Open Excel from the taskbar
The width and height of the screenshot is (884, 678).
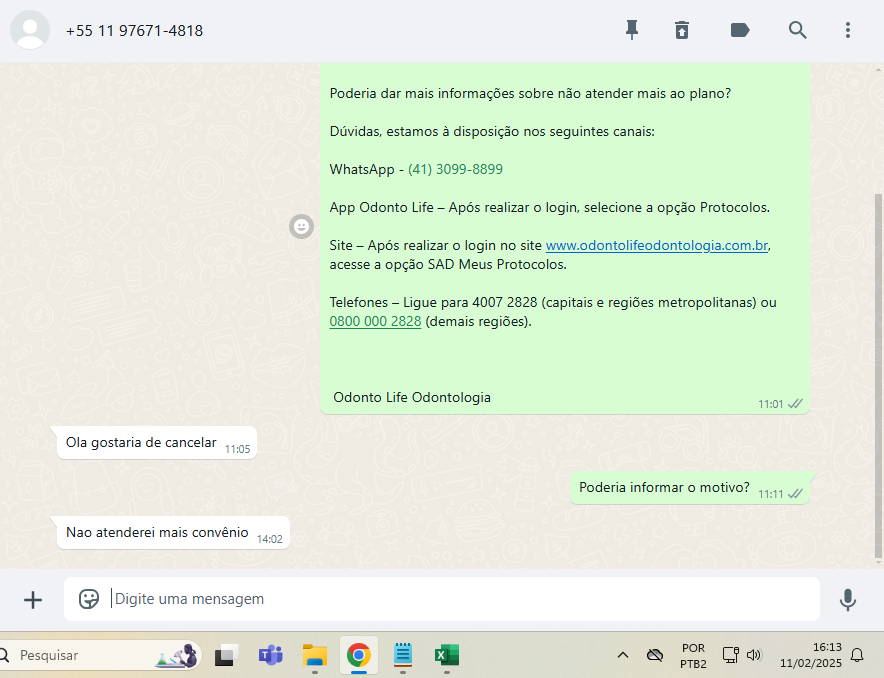(447, 655)
